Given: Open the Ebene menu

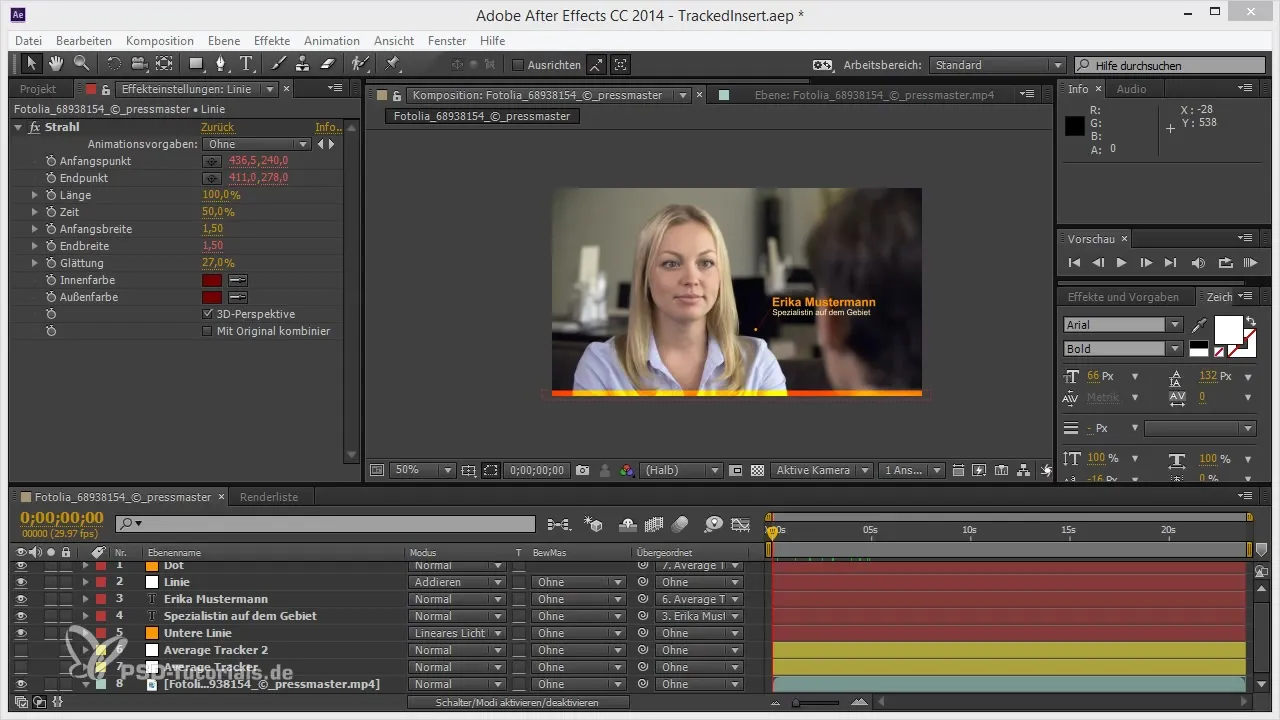Looking at the screenshot, I should (223, 41).
